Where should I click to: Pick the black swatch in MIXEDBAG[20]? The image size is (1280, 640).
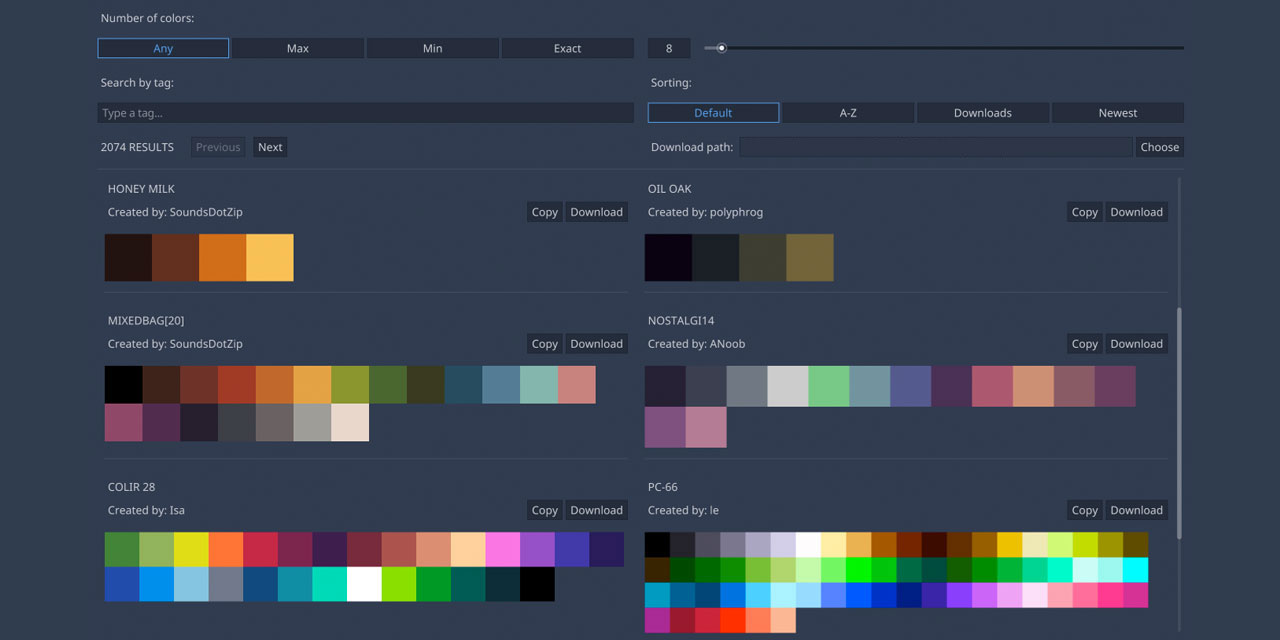124,385
